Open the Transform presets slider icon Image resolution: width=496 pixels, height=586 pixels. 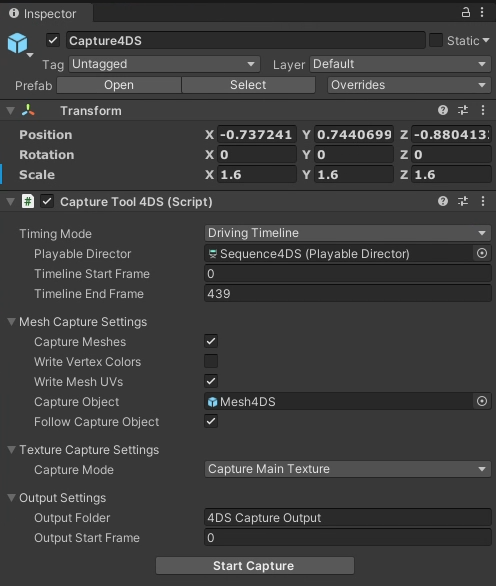(463, 110)
